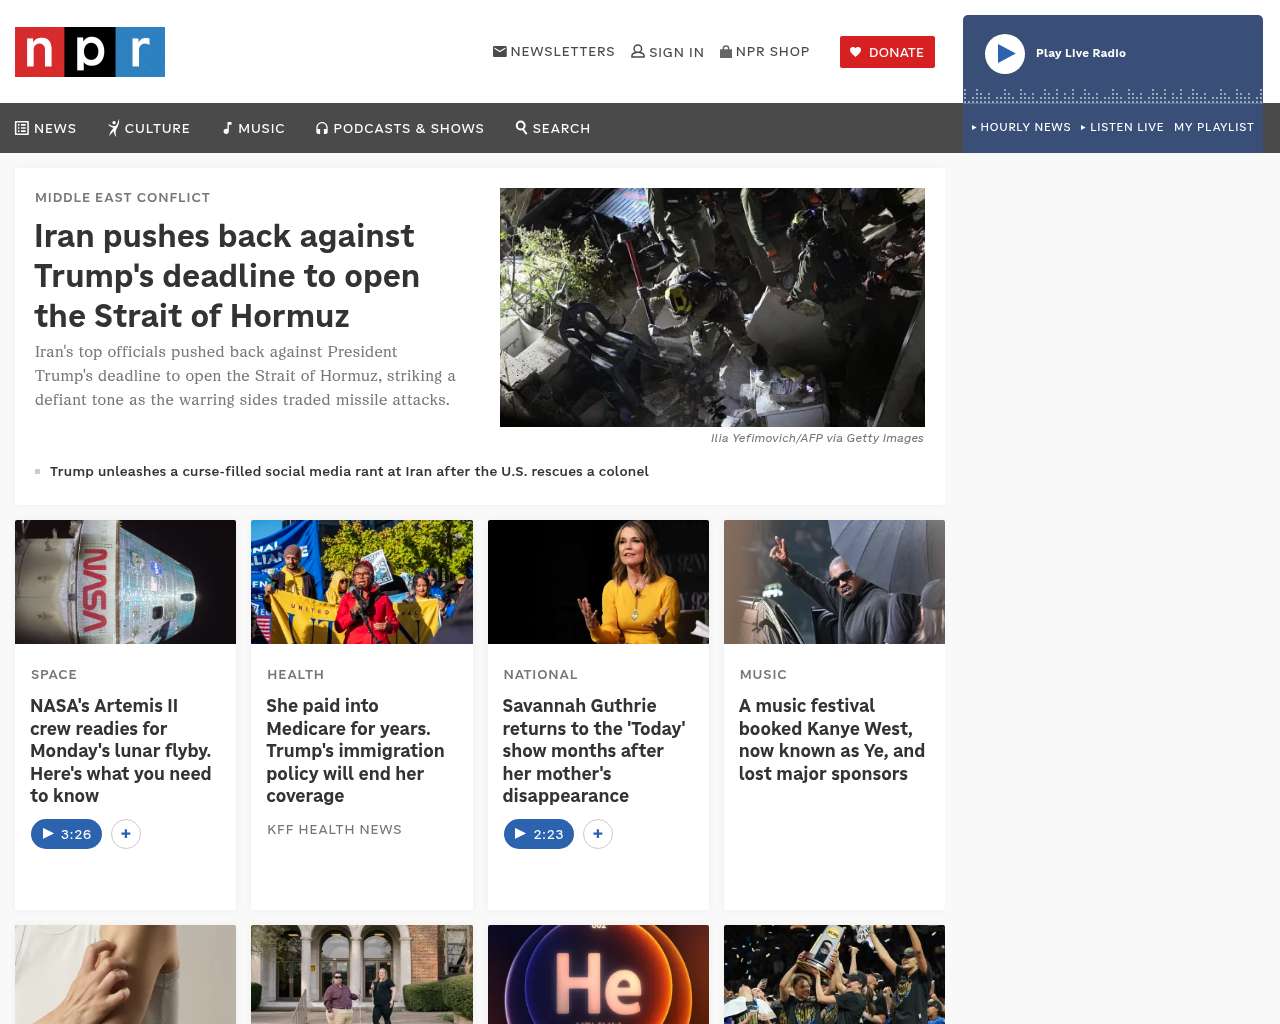
Task: Expand the Culture menu
Action: pos(149,128)
